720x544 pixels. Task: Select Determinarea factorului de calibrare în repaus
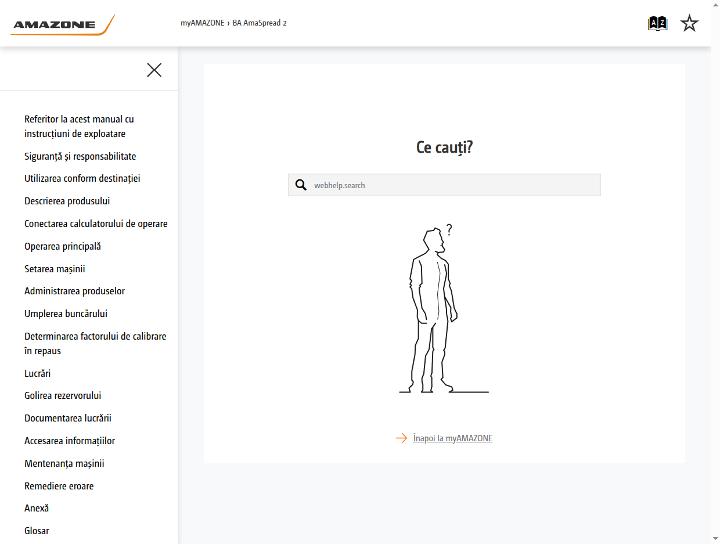coord(95,343)
